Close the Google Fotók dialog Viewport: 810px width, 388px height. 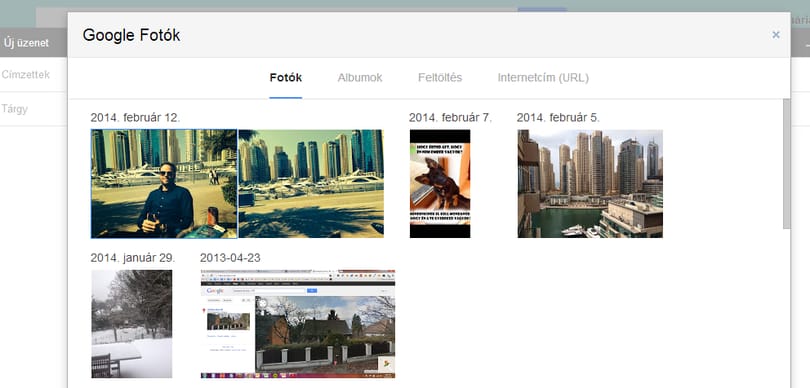point(775,35)
